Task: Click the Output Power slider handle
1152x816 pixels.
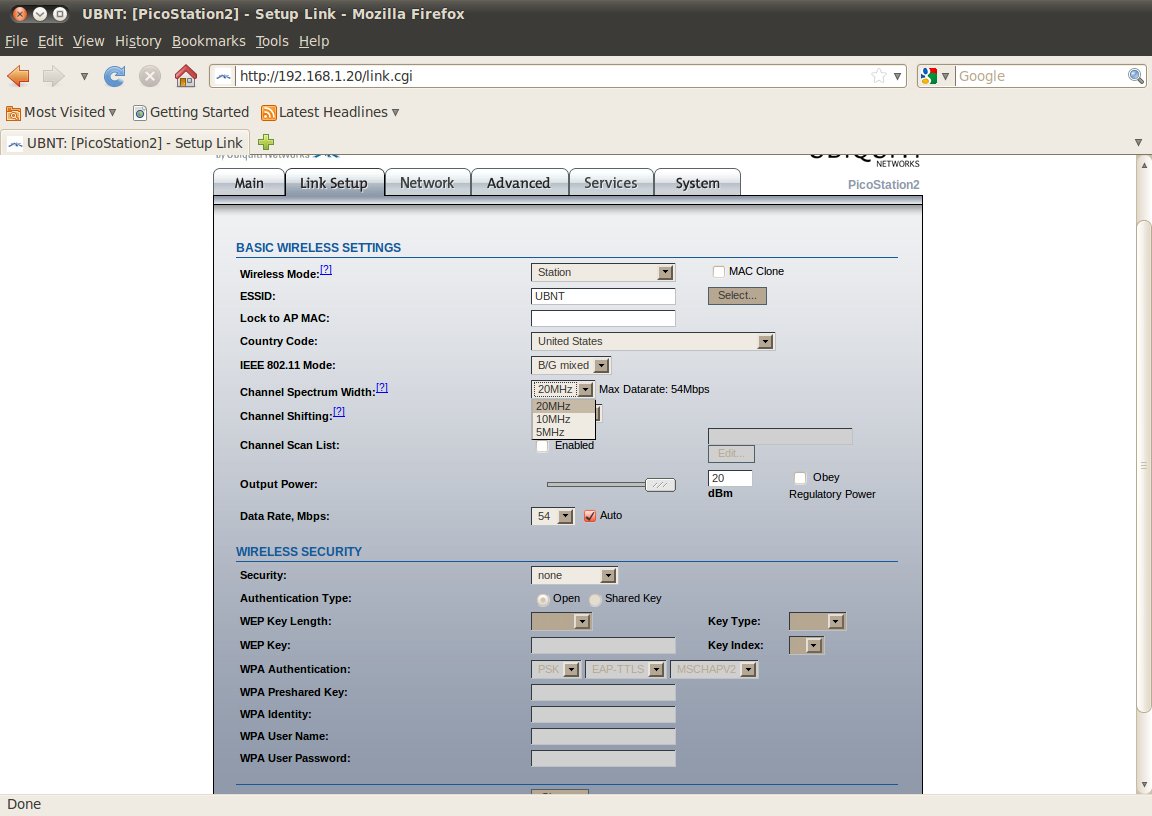Action: (660, 485)
